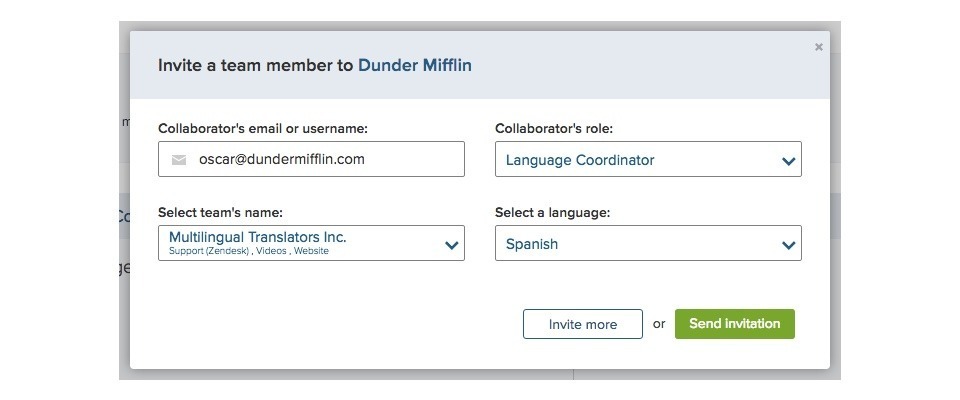Click the "Select team's name" label
Image resolution: width=960 pixels, height=400 pixels.
tap(220, 212)
